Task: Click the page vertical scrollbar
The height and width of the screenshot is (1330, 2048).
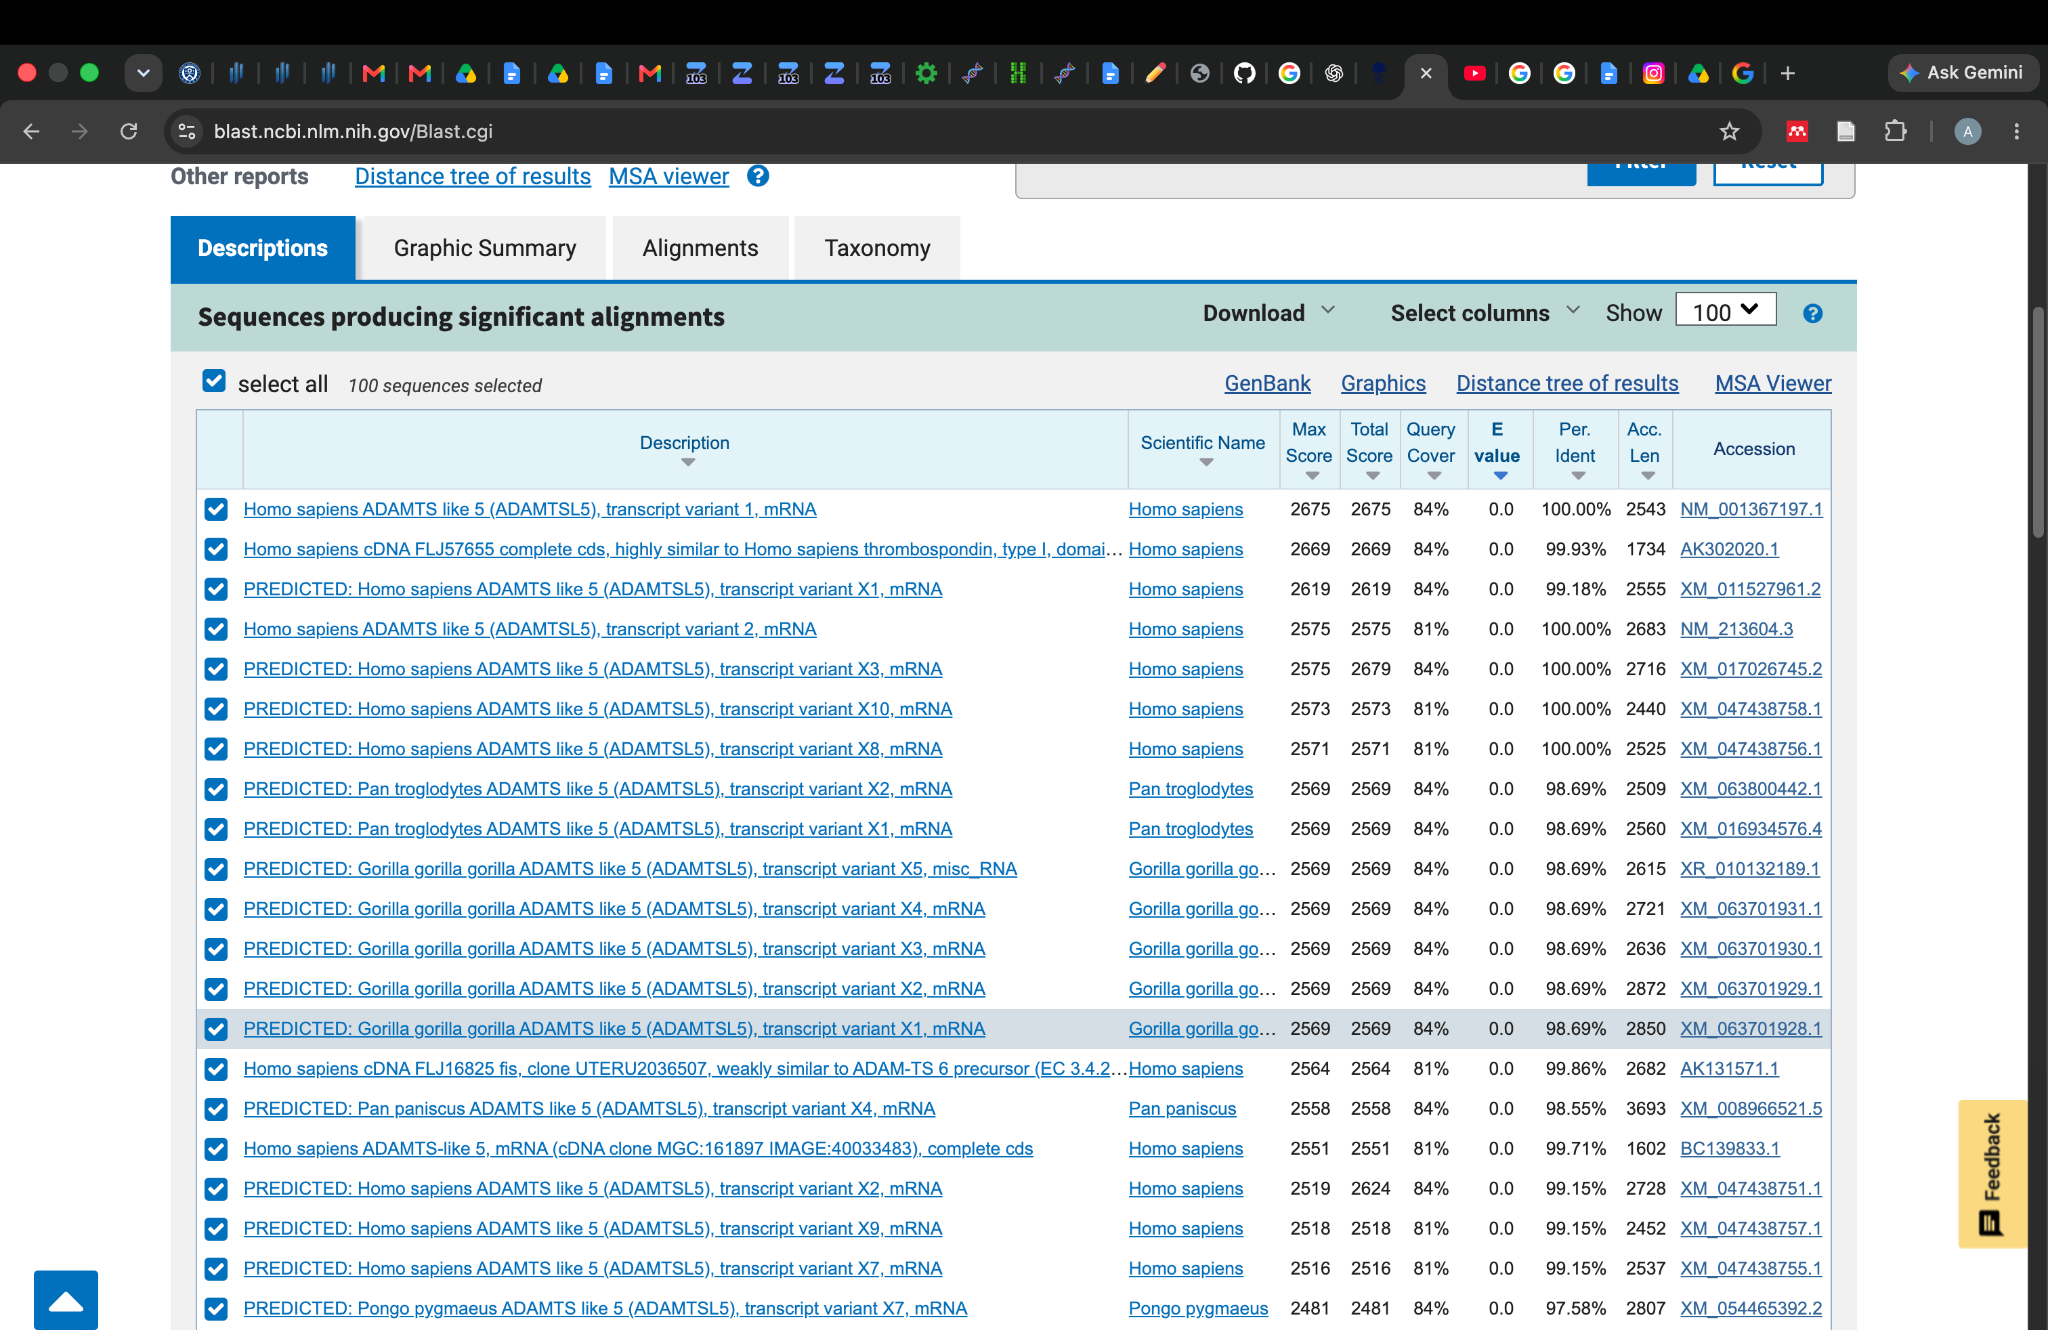Action: [x=2037, y=420]
